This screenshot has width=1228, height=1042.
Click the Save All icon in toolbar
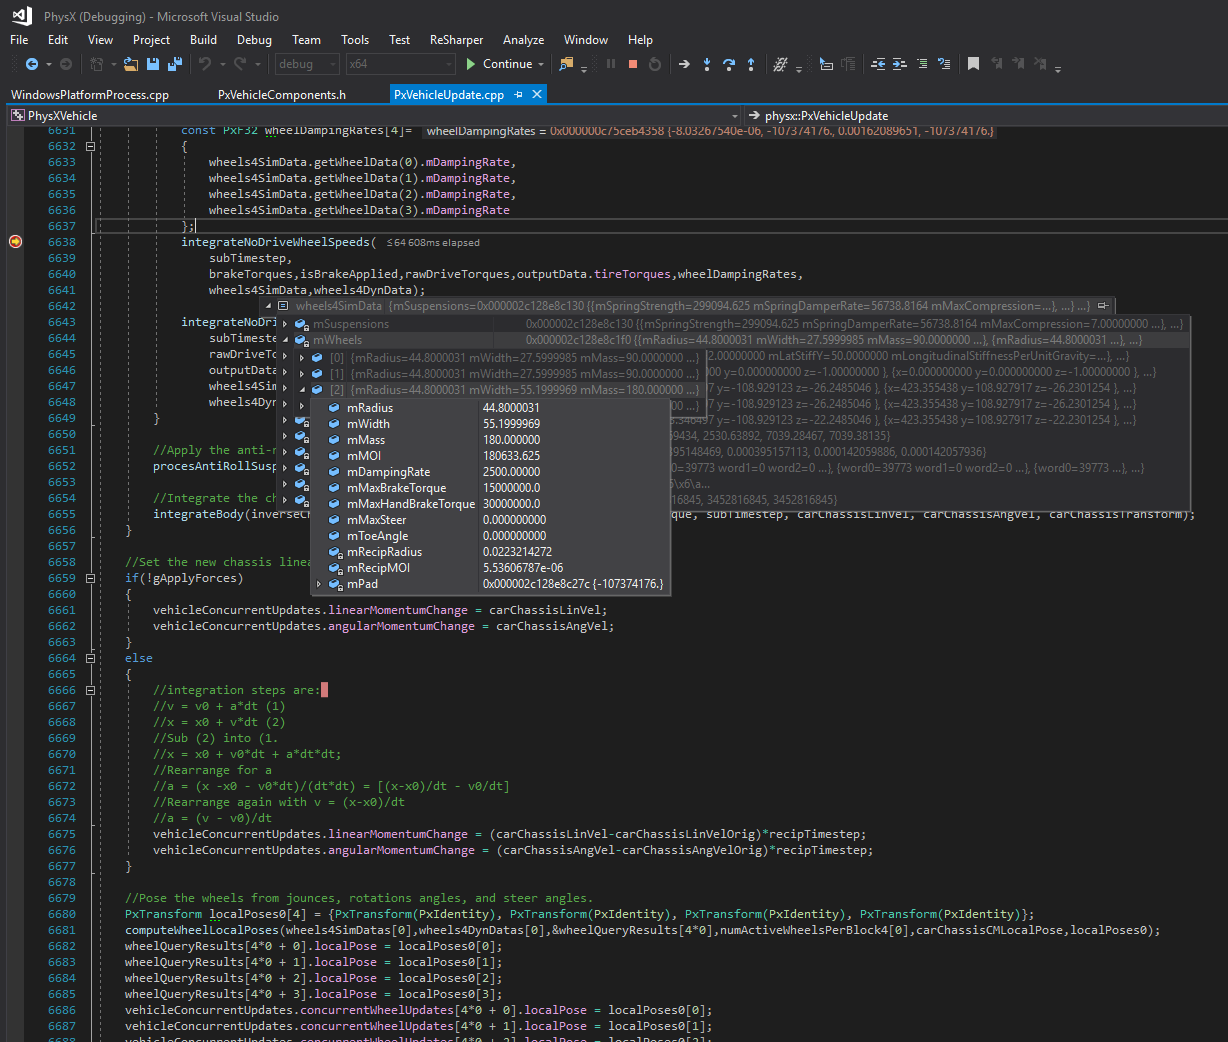pos(175,64)
